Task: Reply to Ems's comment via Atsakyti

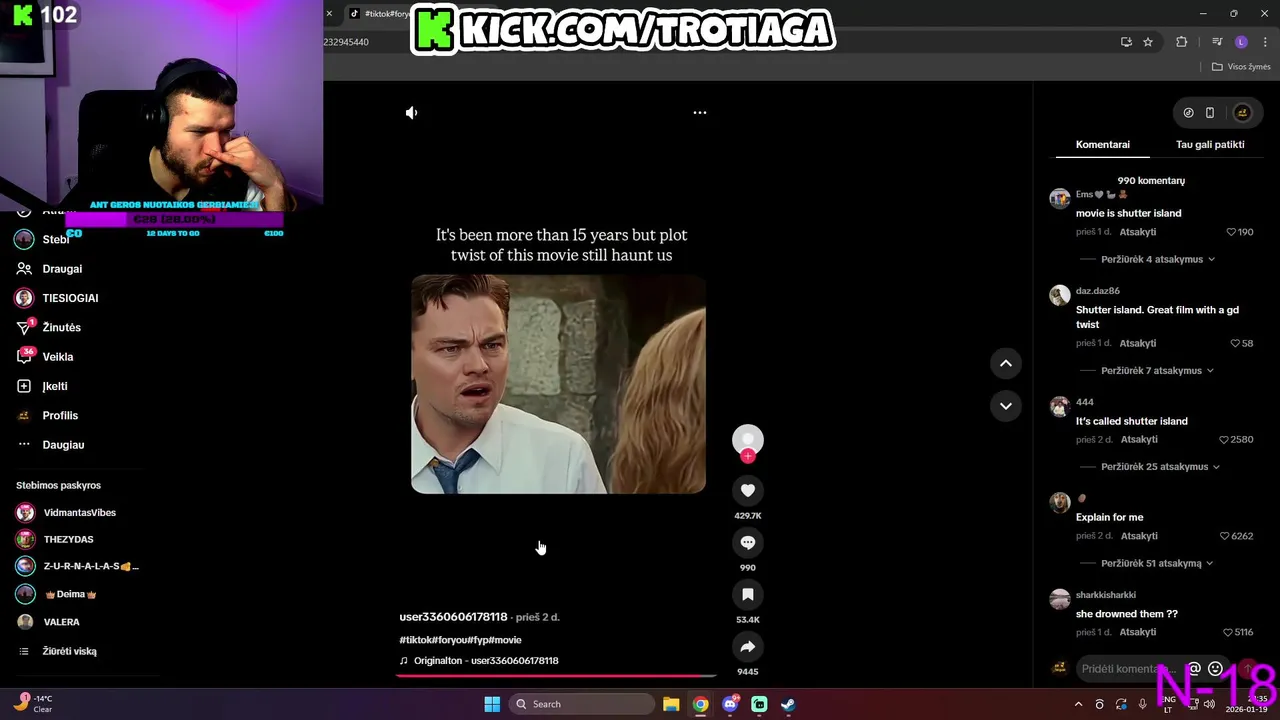Action: [x=1138, y=232]
